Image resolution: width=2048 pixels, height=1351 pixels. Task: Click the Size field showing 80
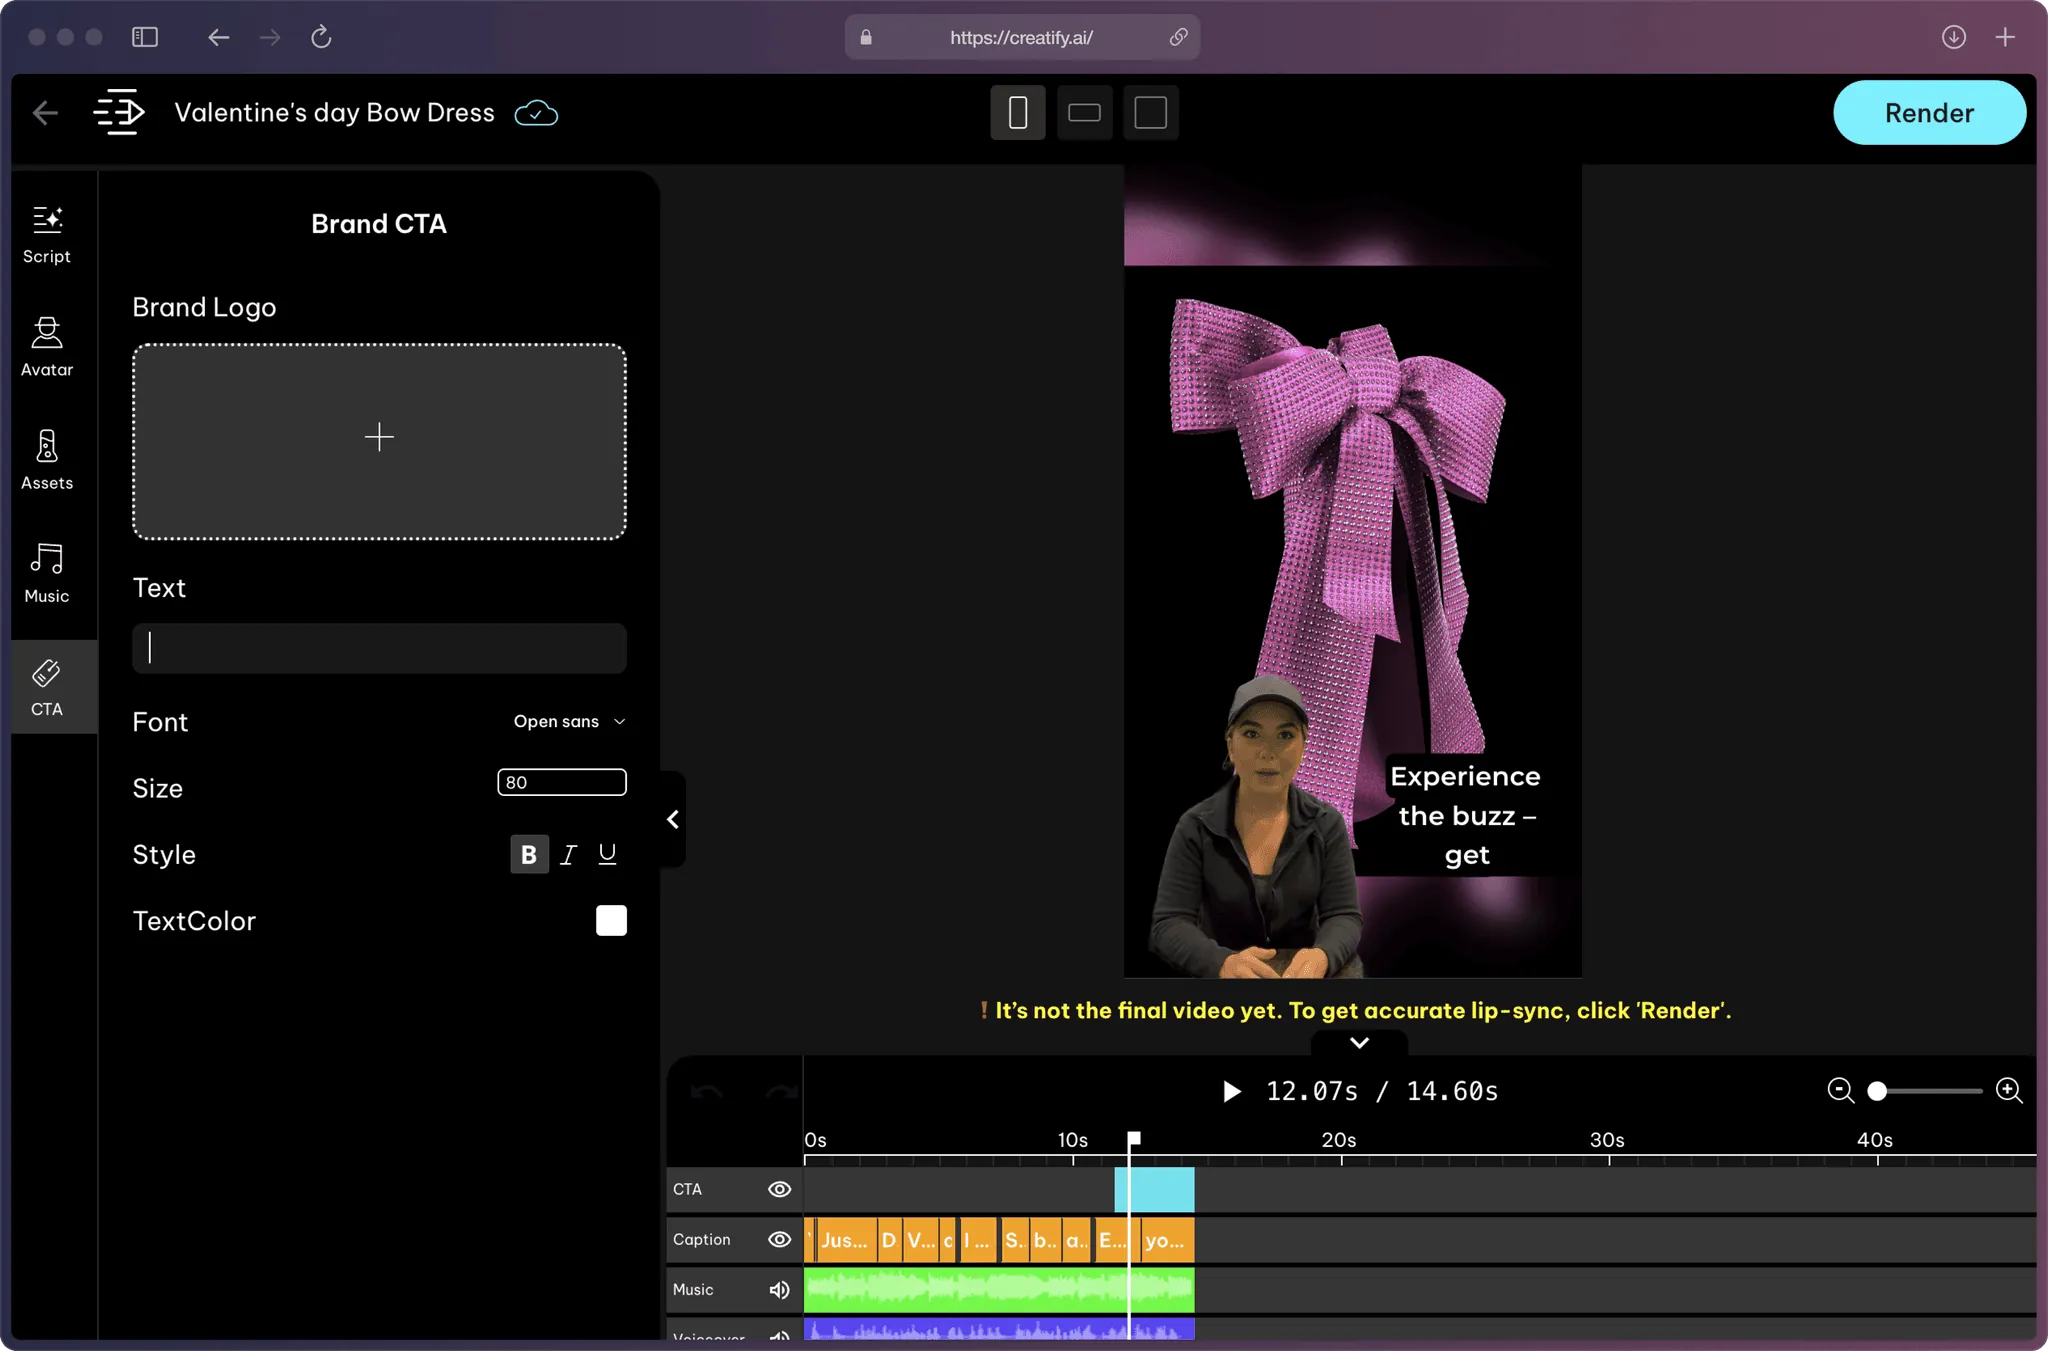(562, 782)
